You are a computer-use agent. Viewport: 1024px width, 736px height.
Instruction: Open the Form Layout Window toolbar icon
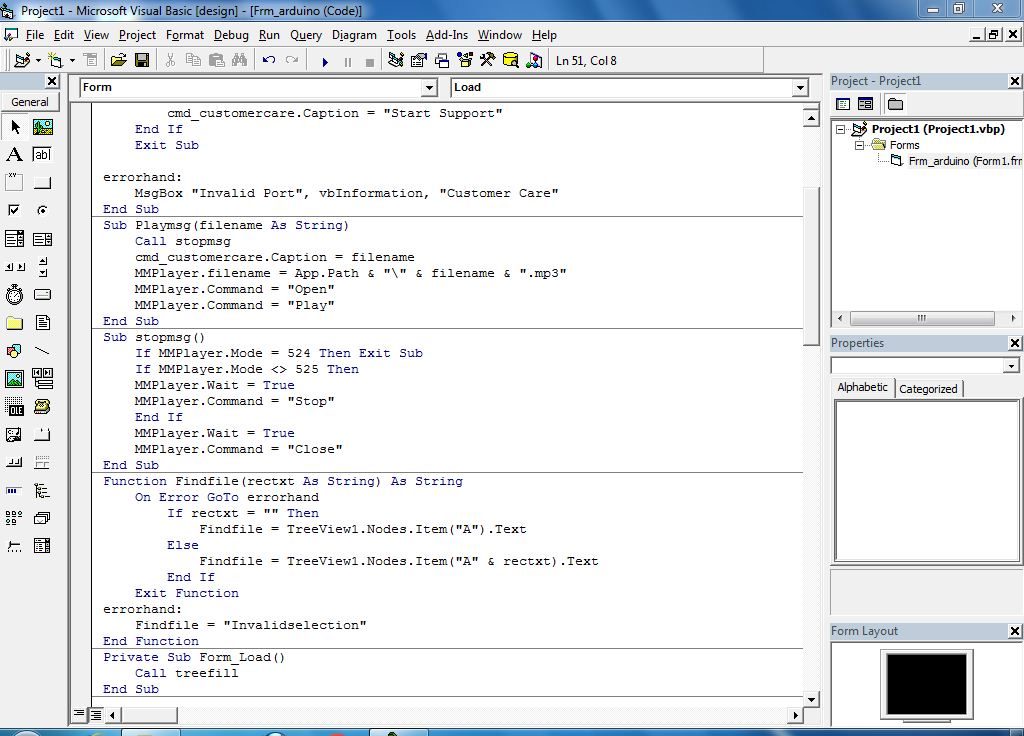(x=440, y=60)
